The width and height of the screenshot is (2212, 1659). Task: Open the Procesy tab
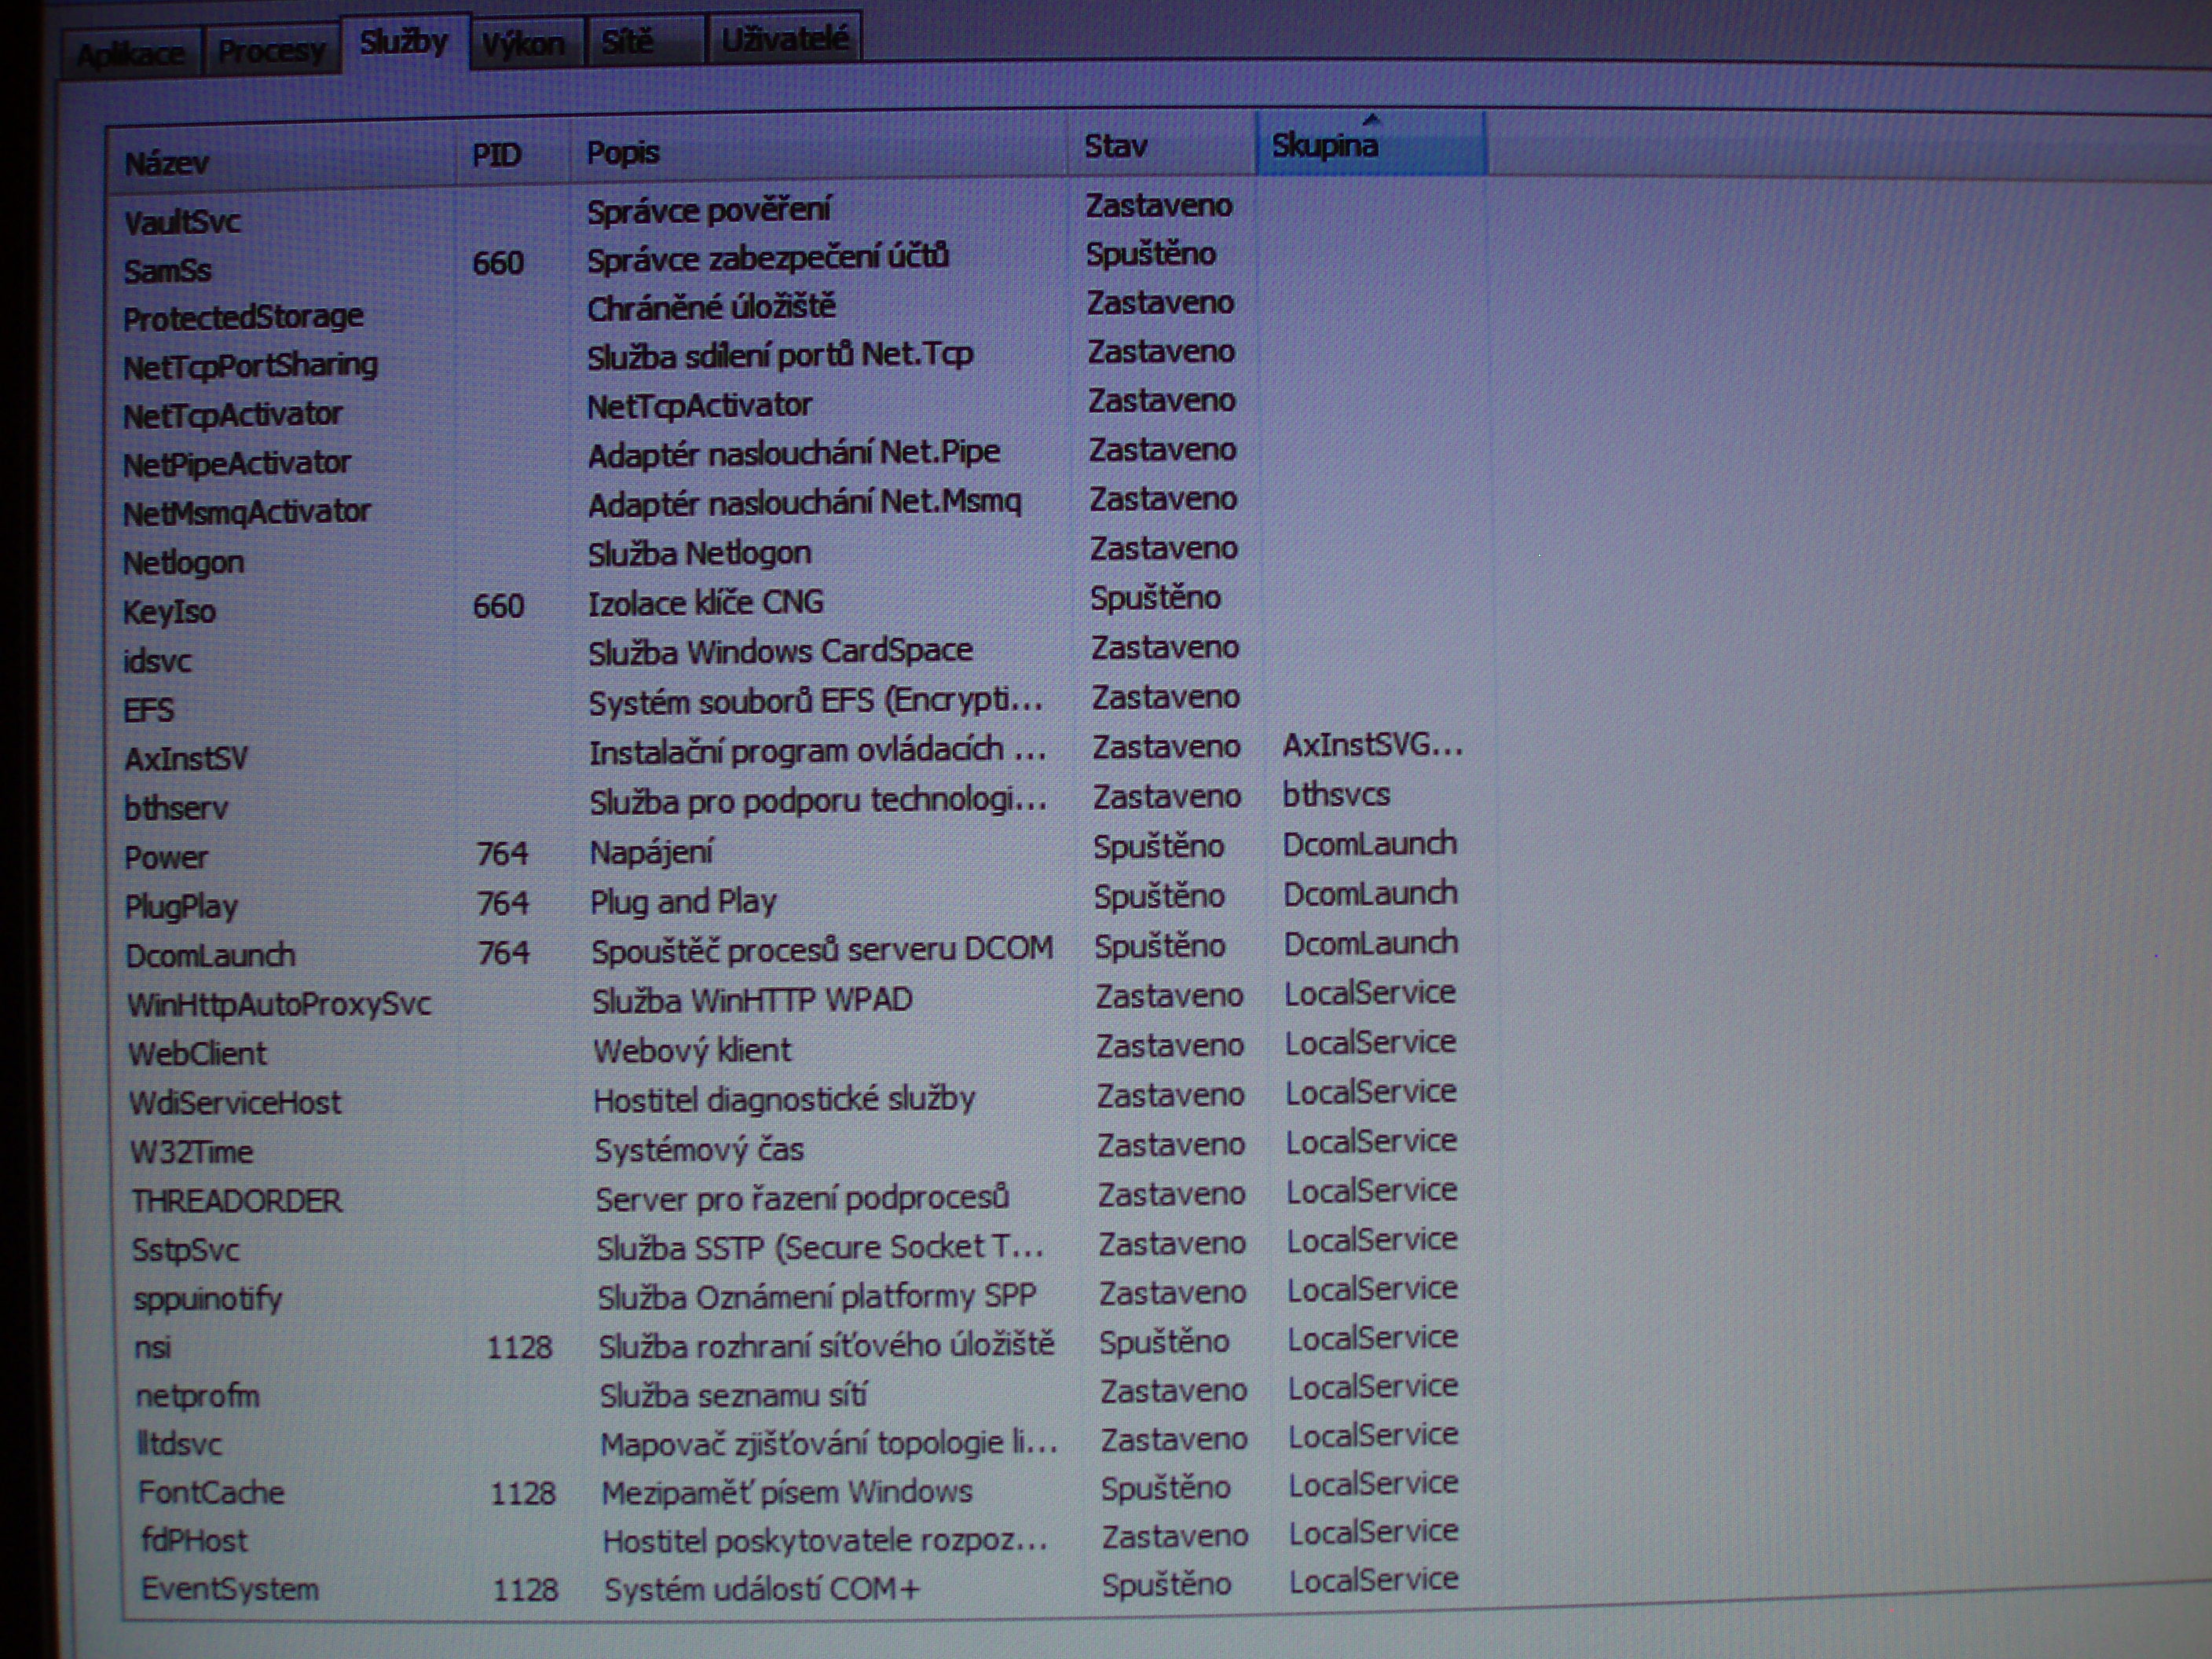tap(270, 49)
